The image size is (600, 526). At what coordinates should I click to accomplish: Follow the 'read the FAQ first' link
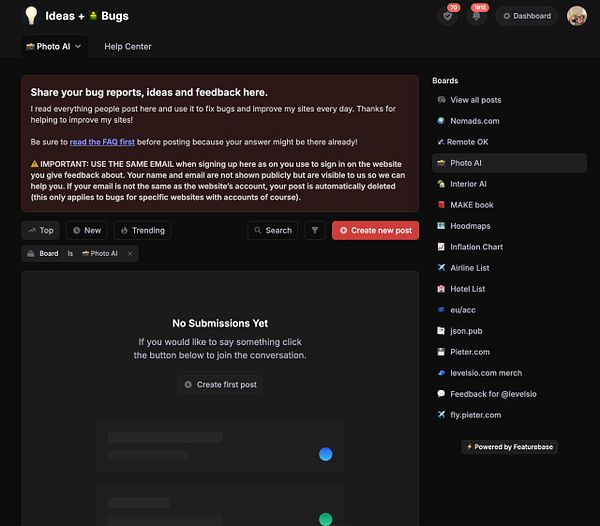tap(102, 142)
